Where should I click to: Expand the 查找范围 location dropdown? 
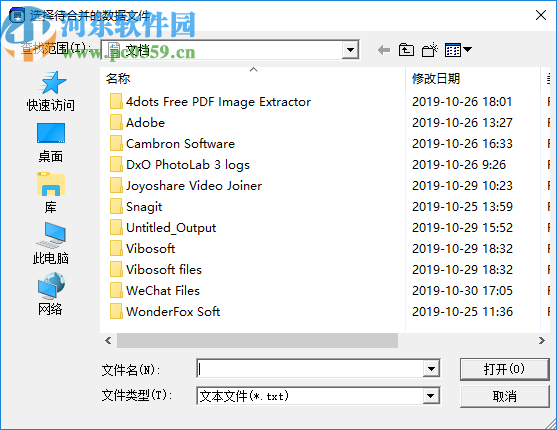pyautogui.click(x=350, y=50)
